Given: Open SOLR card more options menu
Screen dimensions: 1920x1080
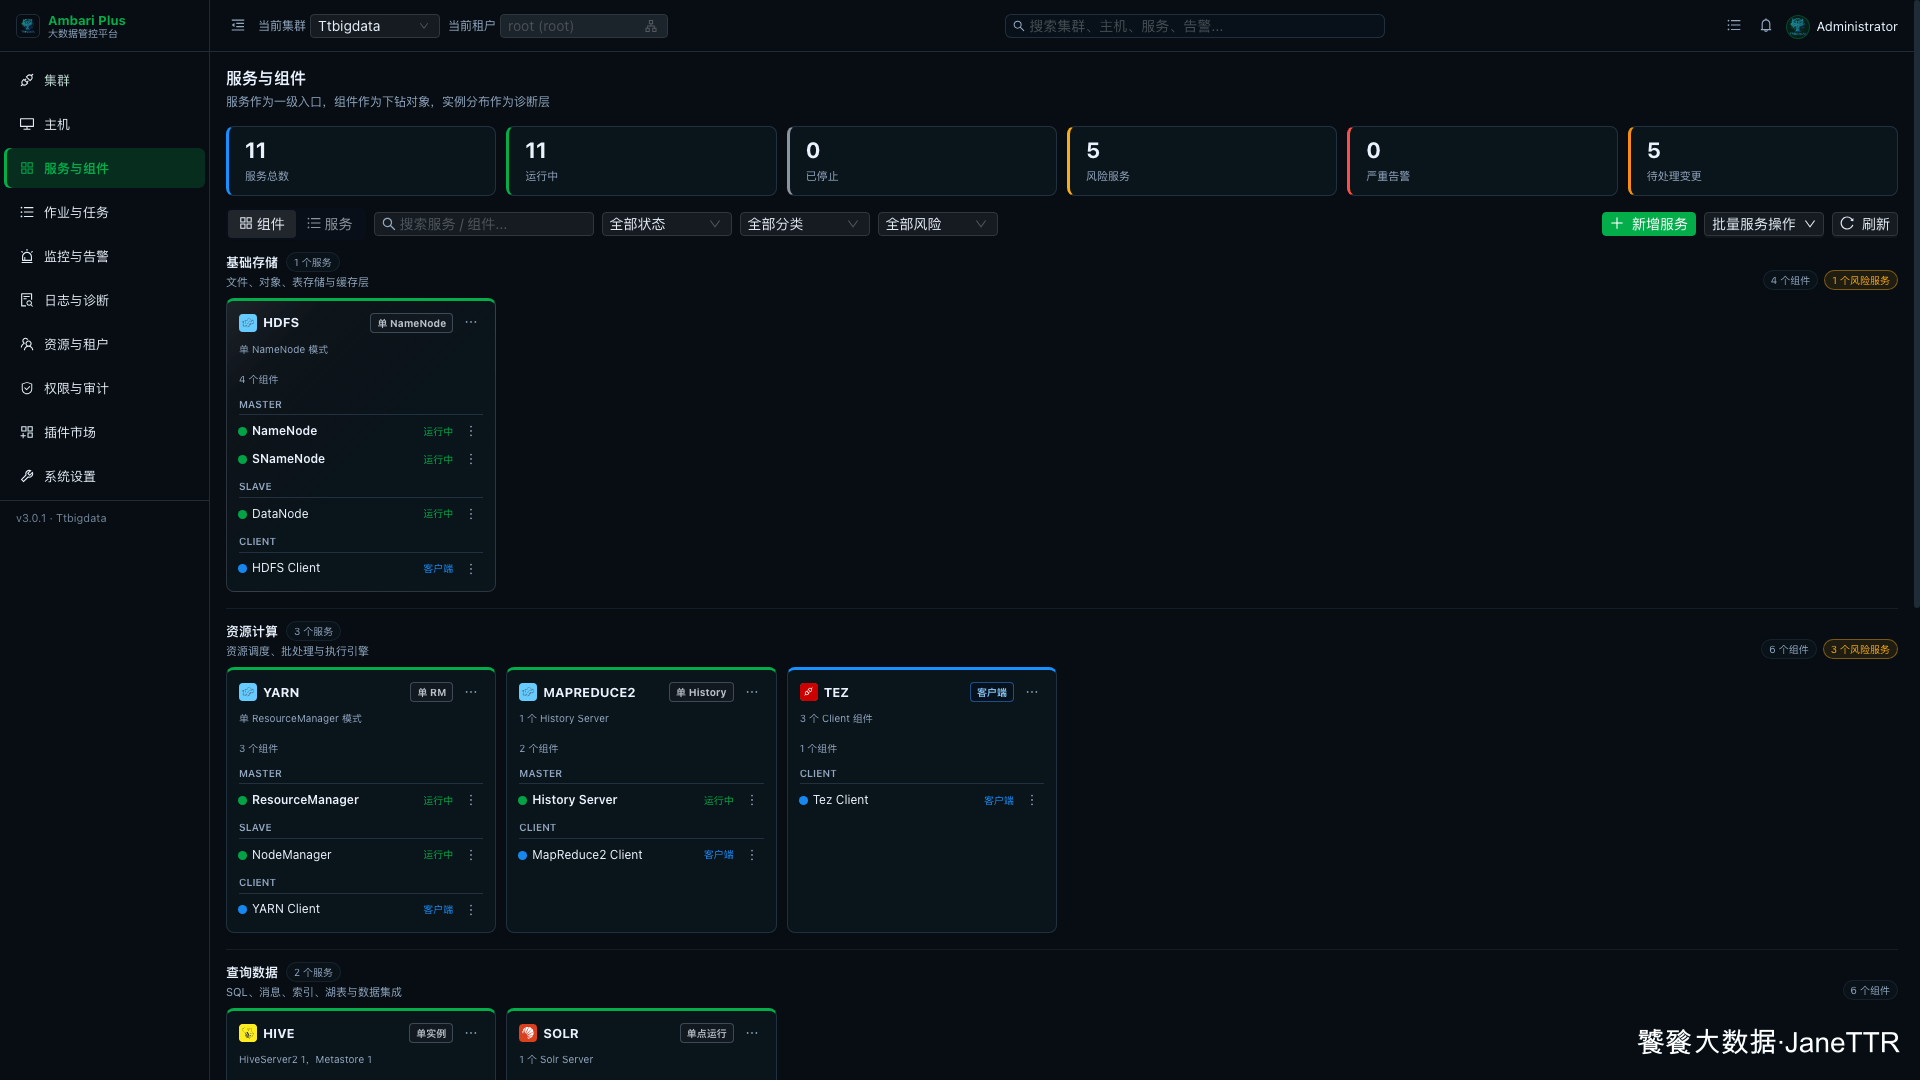Looking at the screenshot, I should (752, 1033).
